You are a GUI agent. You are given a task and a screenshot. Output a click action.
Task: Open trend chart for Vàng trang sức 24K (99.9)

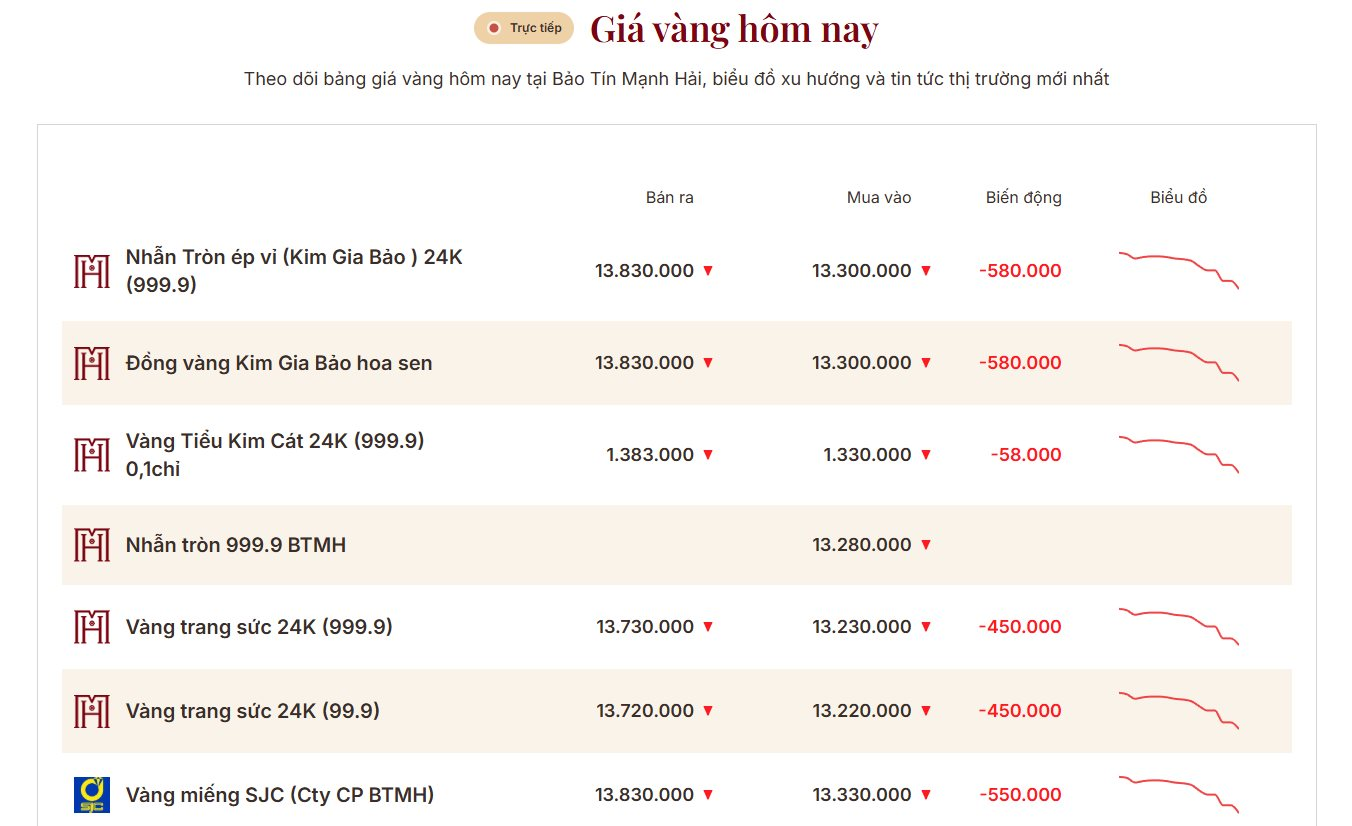coord(1179,710)
